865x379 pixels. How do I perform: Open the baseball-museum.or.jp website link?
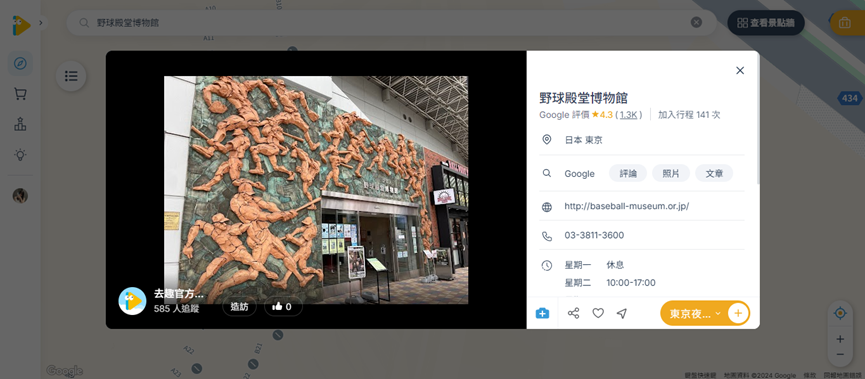[627, 206]
